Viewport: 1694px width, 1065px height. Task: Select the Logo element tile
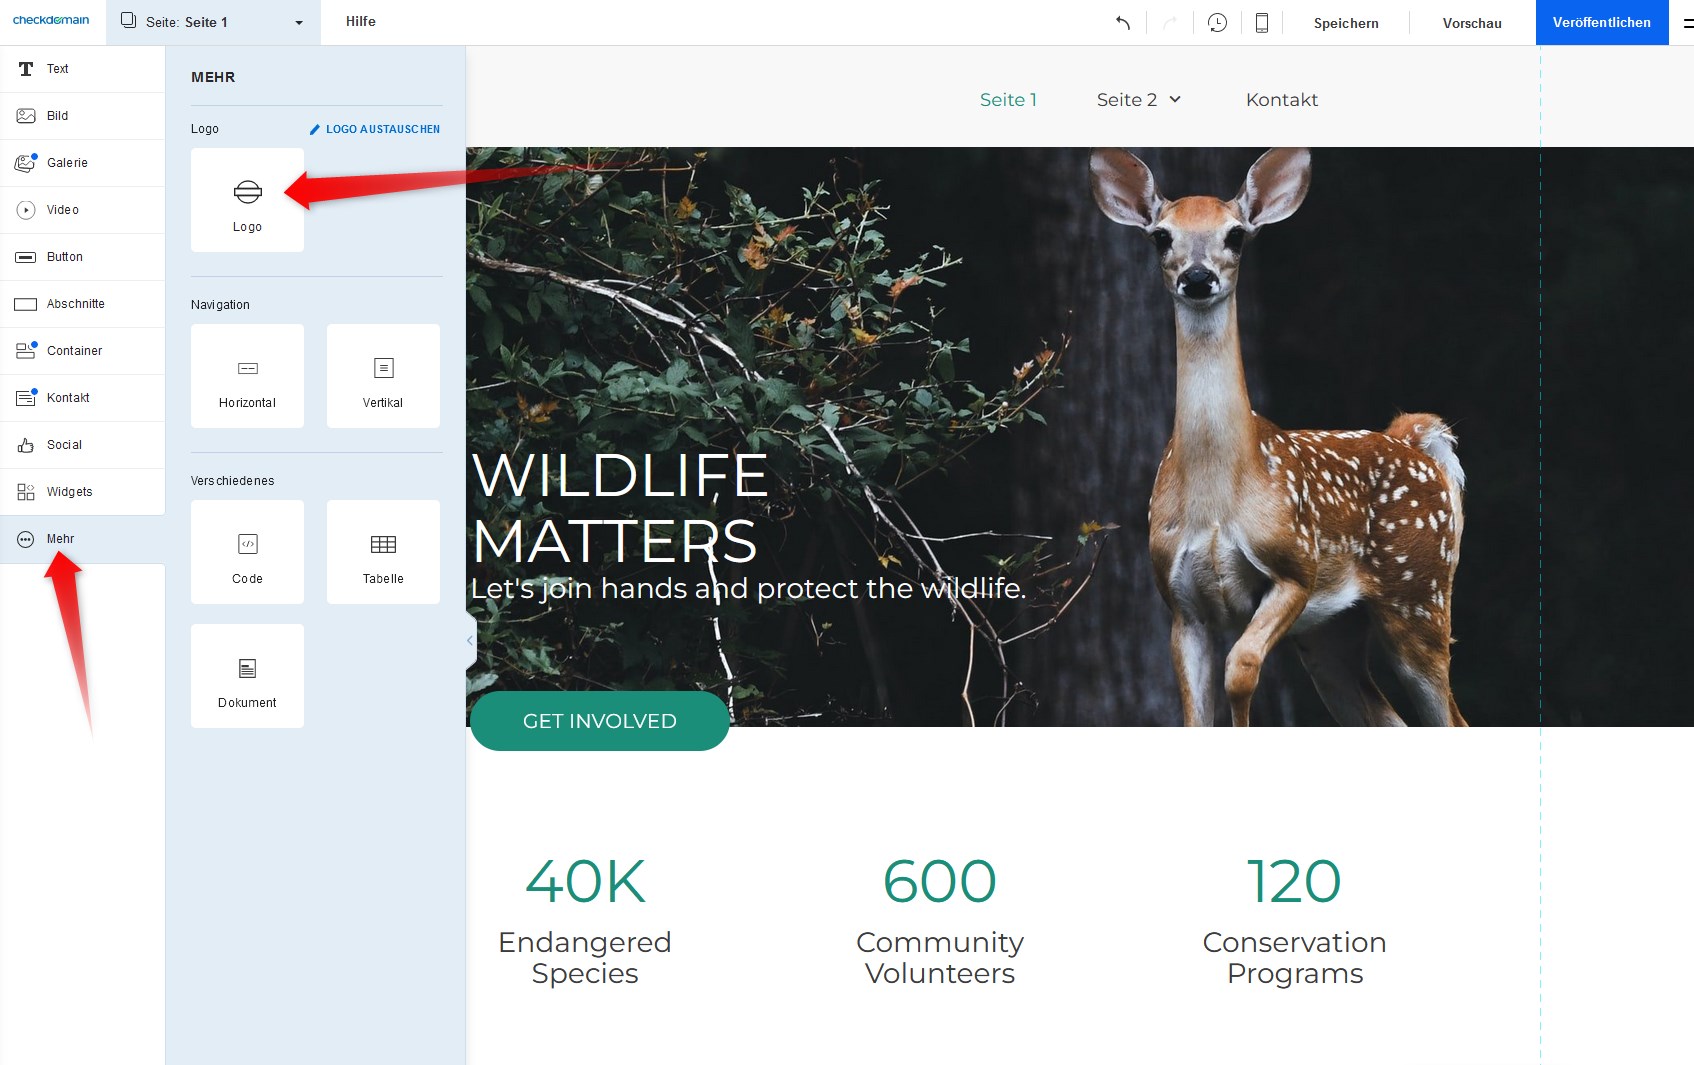click(x=247, y=200)
